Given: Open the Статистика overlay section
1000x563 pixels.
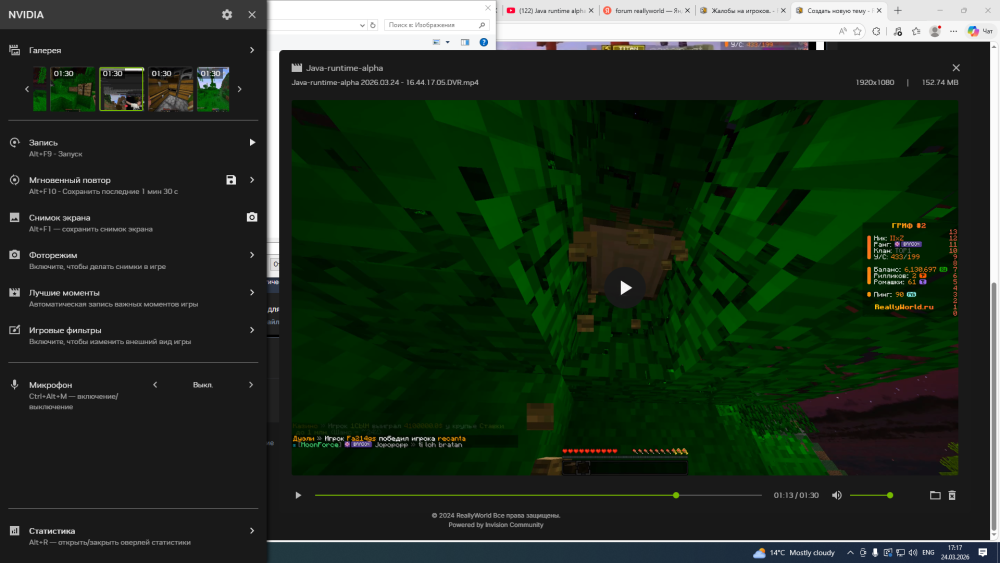Looking at the screenshot, I should [251, 531].
